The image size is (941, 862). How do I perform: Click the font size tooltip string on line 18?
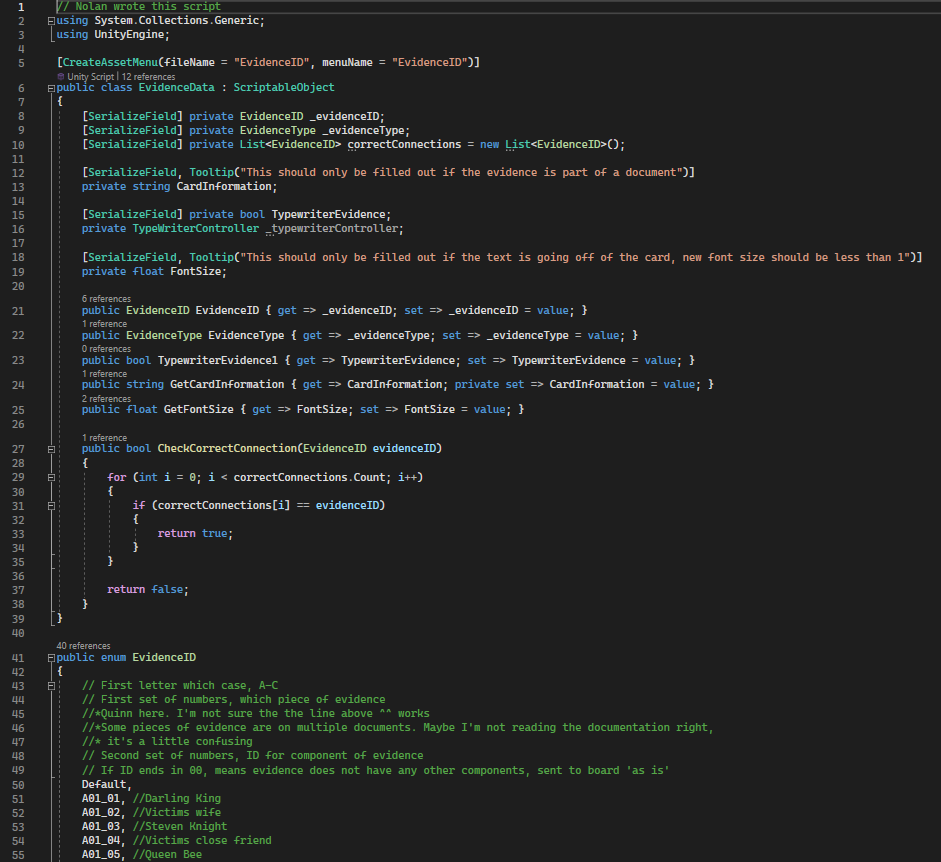(576, 258)
